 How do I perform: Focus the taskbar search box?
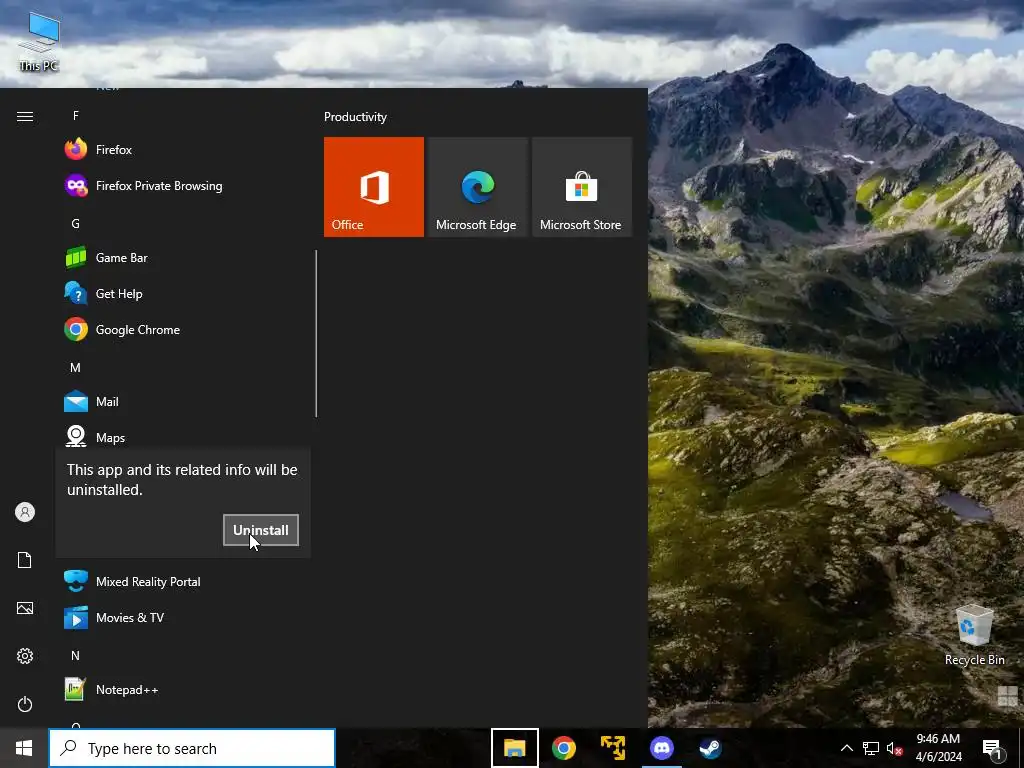tap(192, 748)
